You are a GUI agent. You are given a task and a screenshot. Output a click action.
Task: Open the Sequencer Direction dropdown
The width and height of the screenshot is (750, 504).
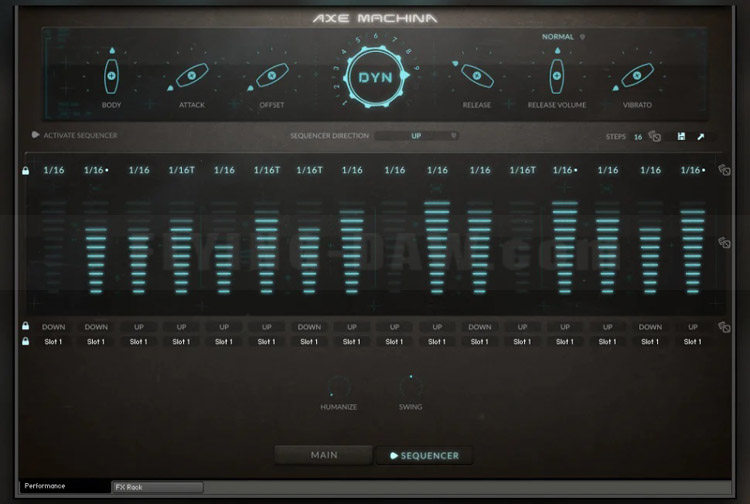(416, 136)
